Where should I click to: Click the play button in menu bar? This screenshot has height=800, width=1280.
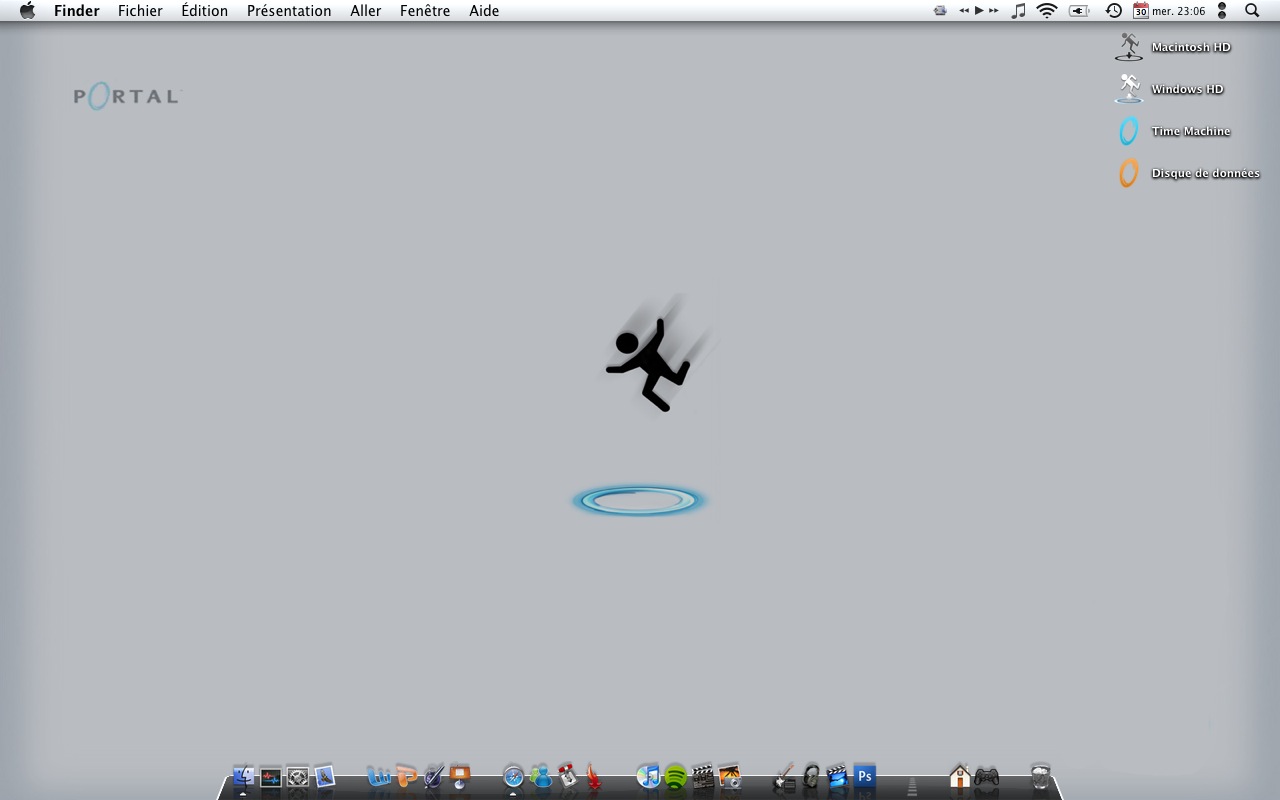(x=979, y=11)
